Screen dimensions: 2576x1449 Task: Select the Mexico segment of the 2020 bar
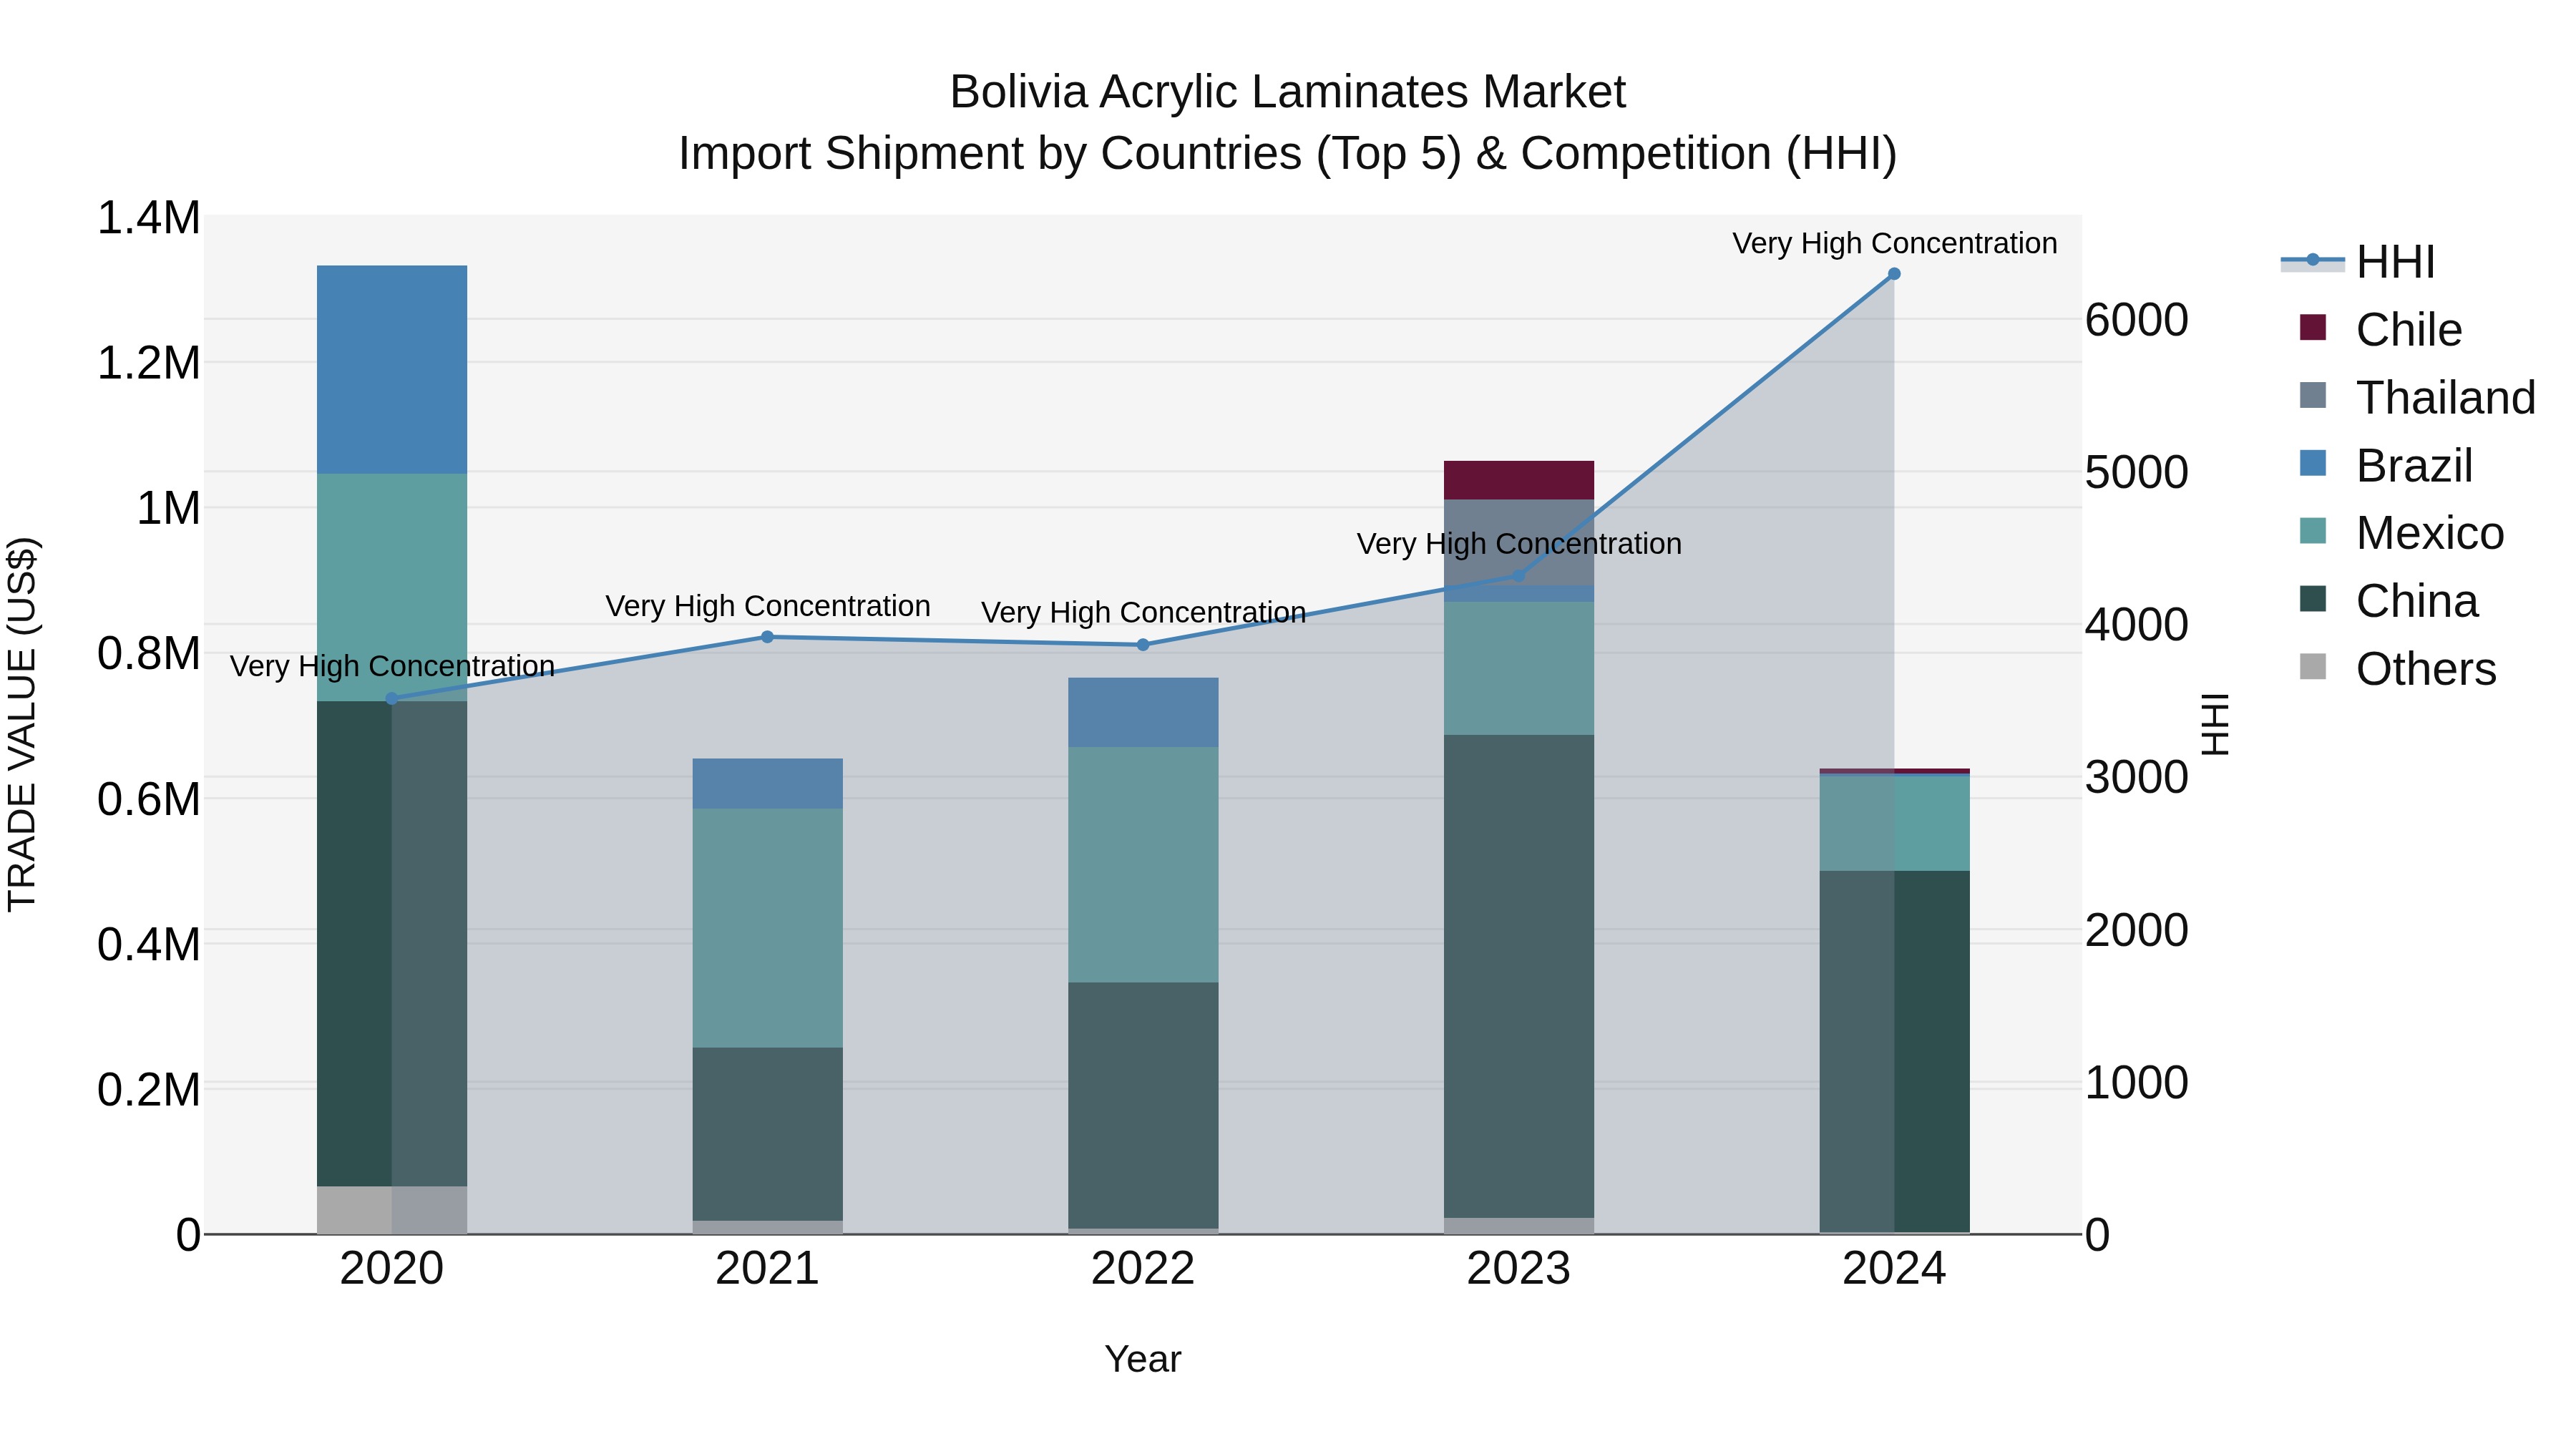pyautogui.click(x=392, y=588)
